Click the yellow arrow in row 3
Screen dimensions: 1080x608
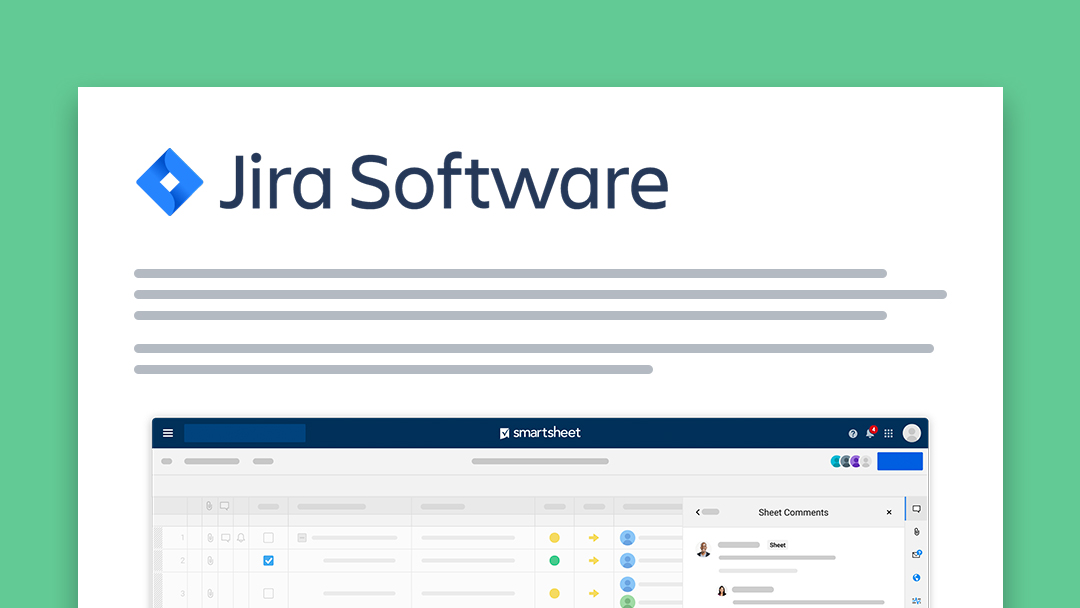594,594
